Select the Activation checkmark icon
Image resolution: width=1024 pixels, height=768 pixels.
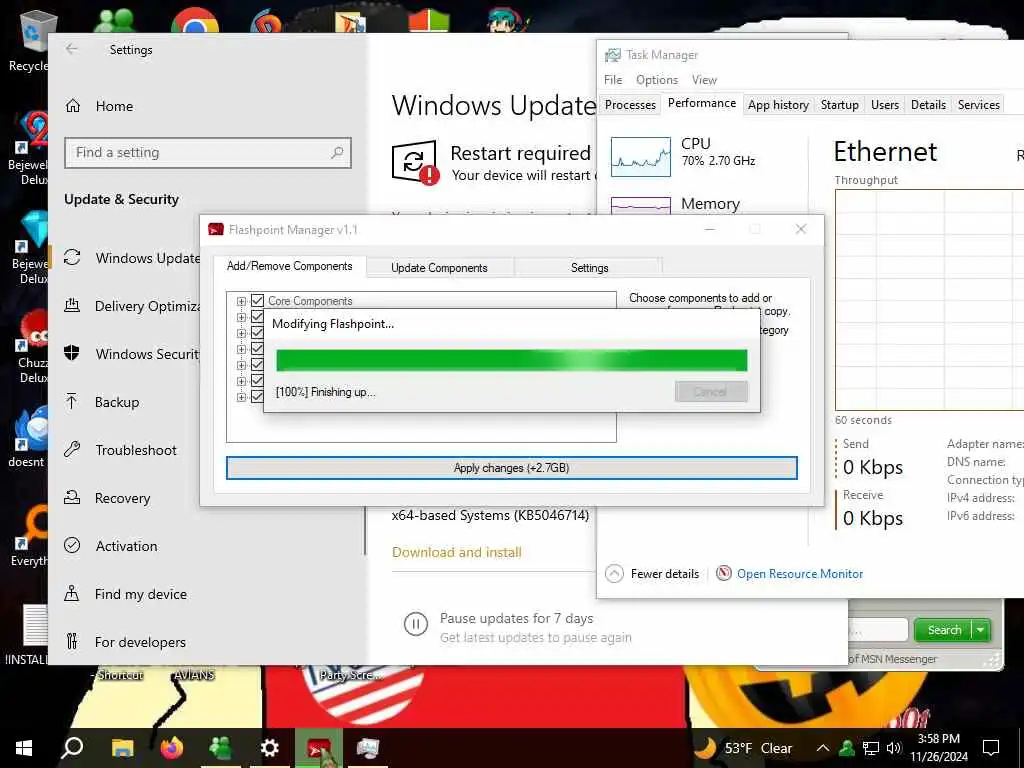click(x=72, y=545)
